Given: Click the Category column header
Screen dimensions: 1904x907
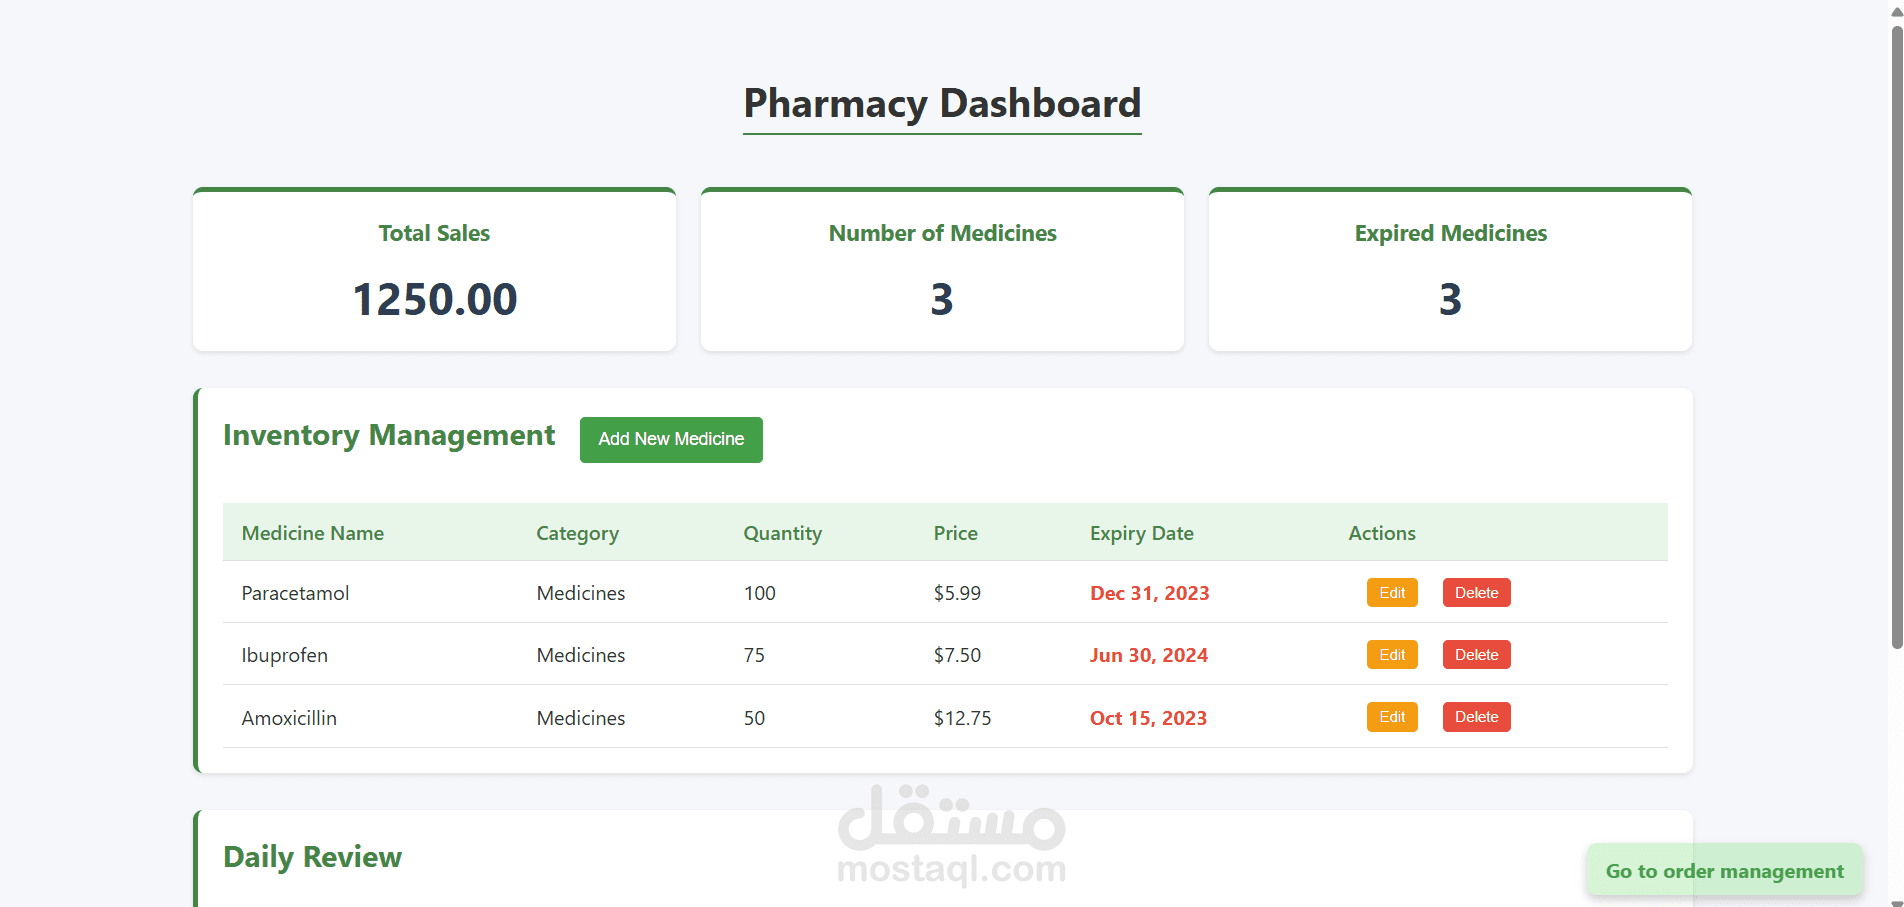Looking at the screenshot, I should point(577,533).
